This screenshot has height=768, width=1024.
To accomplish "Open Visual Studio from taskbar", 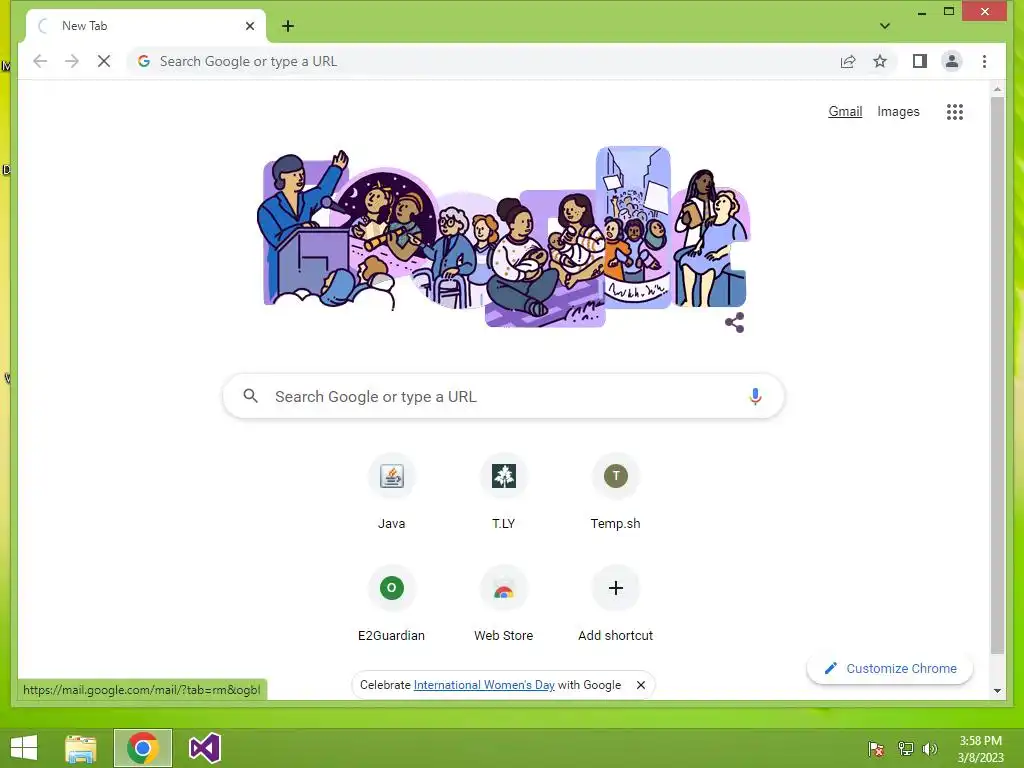I will [x=204, y=748].
